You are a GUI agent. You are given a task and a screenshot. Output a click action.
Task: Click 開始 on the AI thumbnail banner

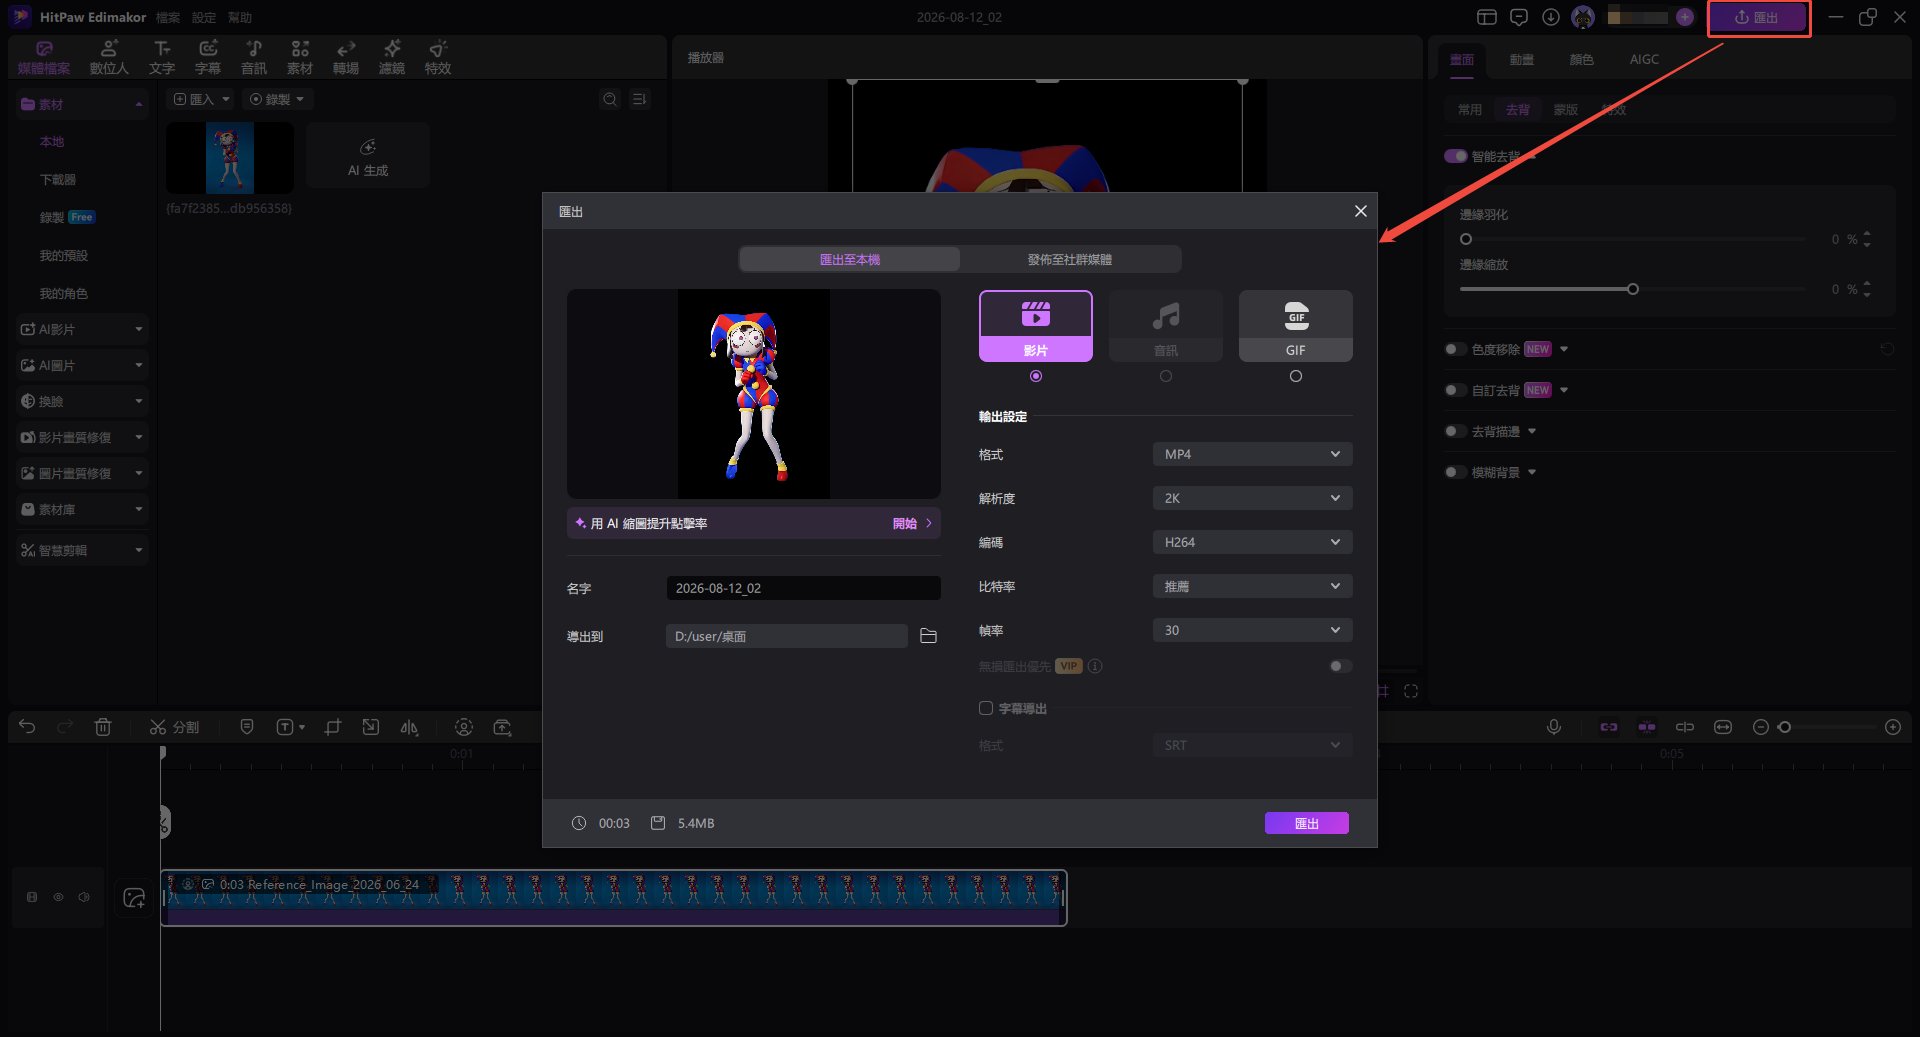(x=912, y=523)
